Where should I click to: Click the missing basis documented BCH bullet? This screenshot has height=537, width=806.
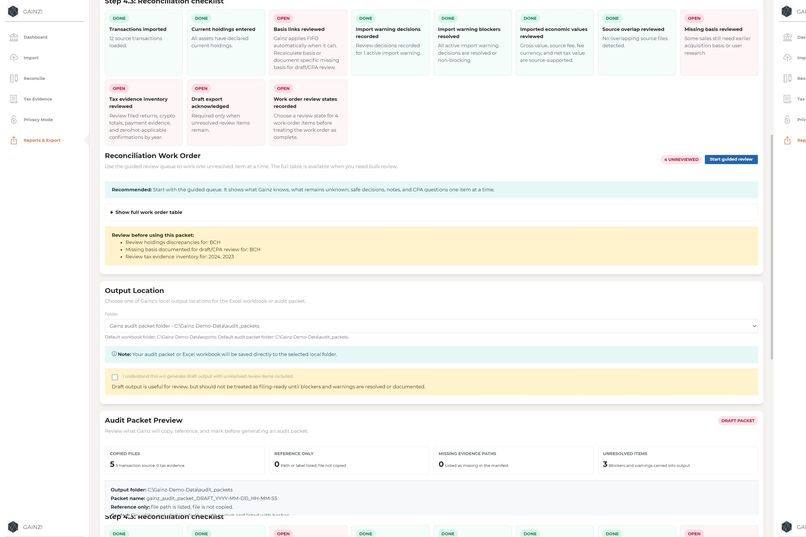coord(193,249)
